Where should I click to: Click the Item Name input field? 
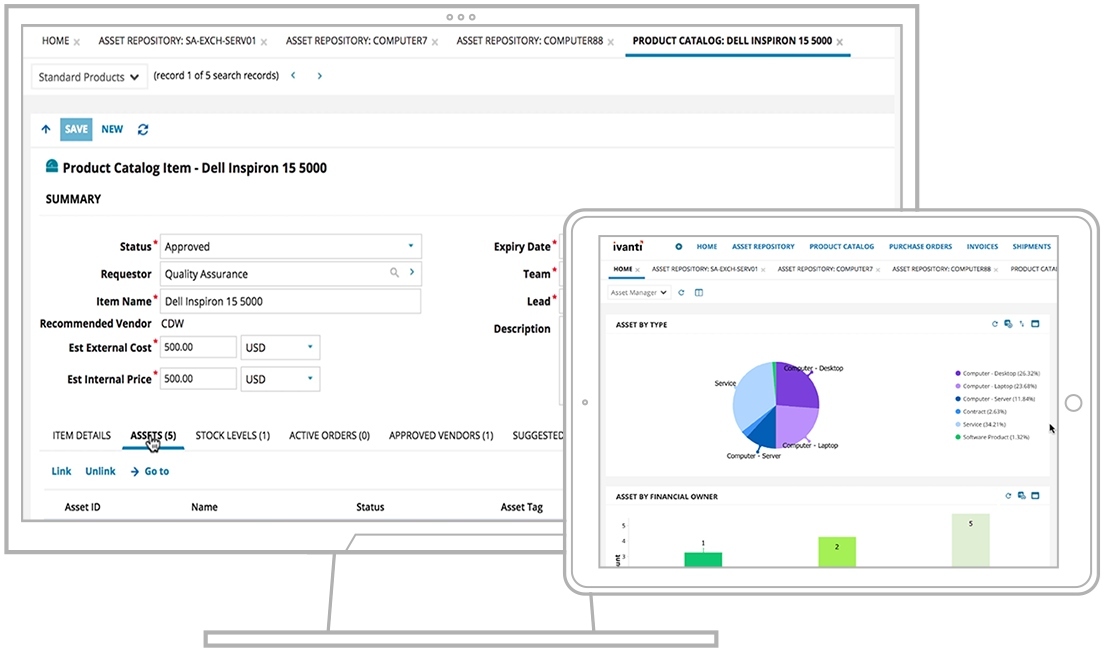click(x=290, y=301)
